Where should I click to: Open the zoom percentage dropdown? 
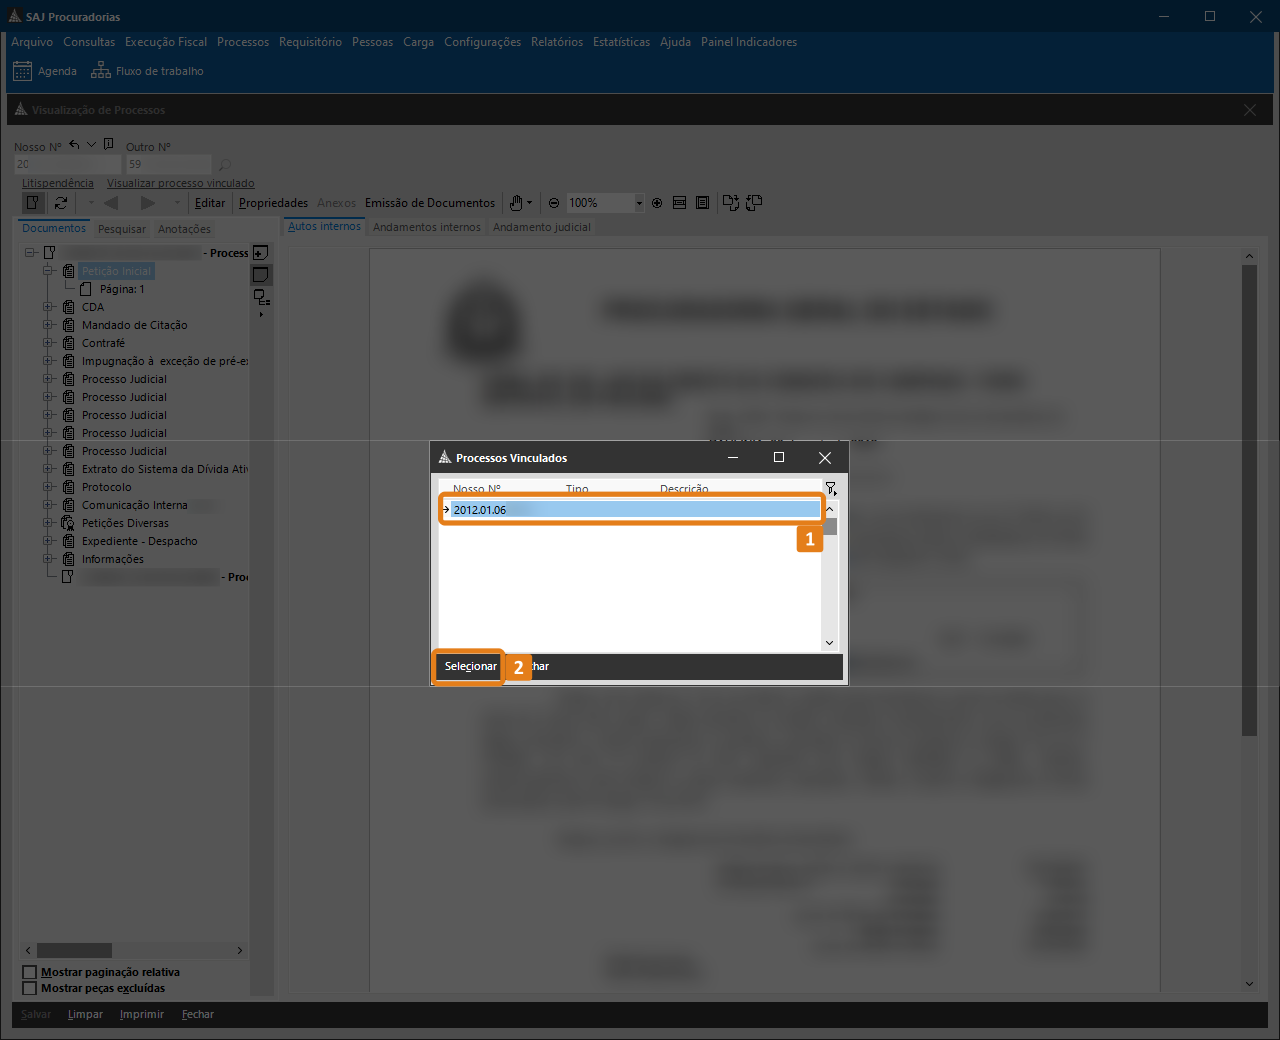pos(639,203)
